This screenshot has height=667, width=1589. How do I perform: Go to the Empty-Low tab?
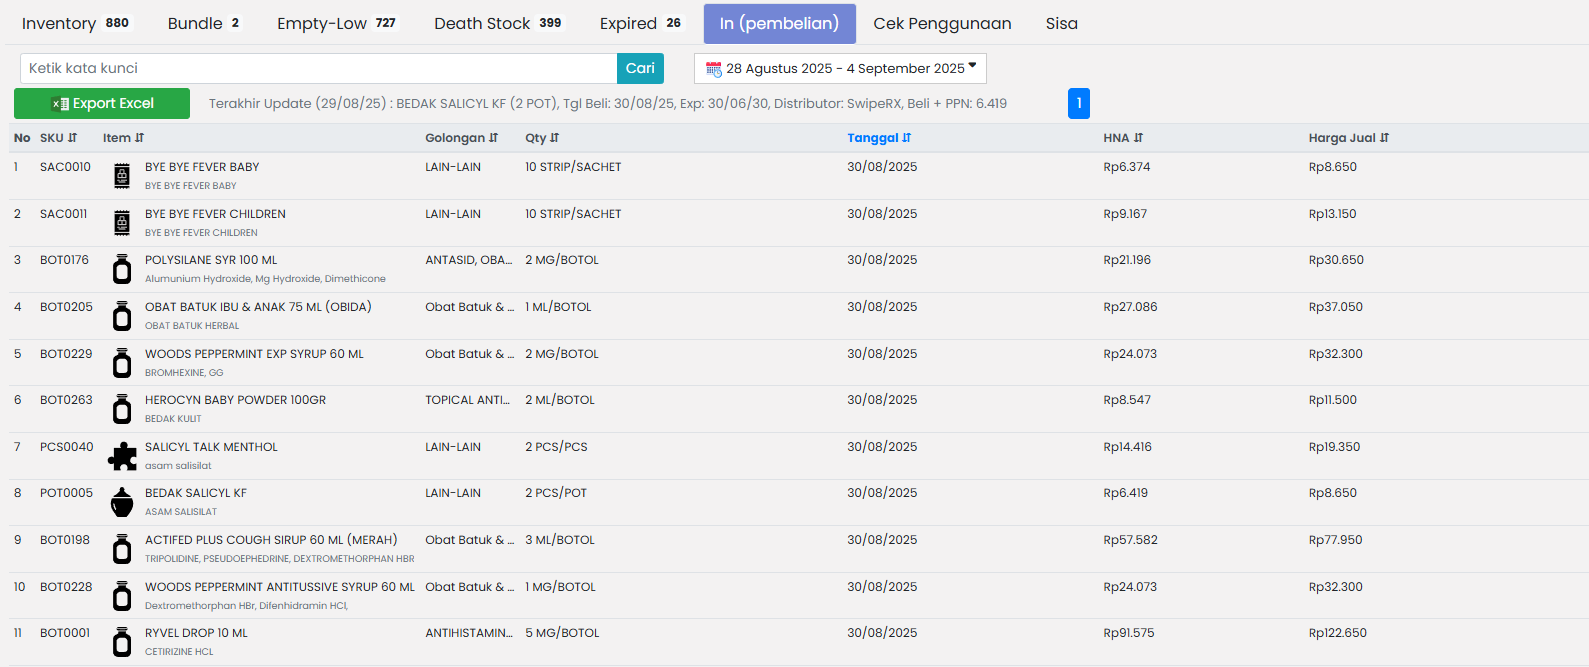(x=336, y=23)
